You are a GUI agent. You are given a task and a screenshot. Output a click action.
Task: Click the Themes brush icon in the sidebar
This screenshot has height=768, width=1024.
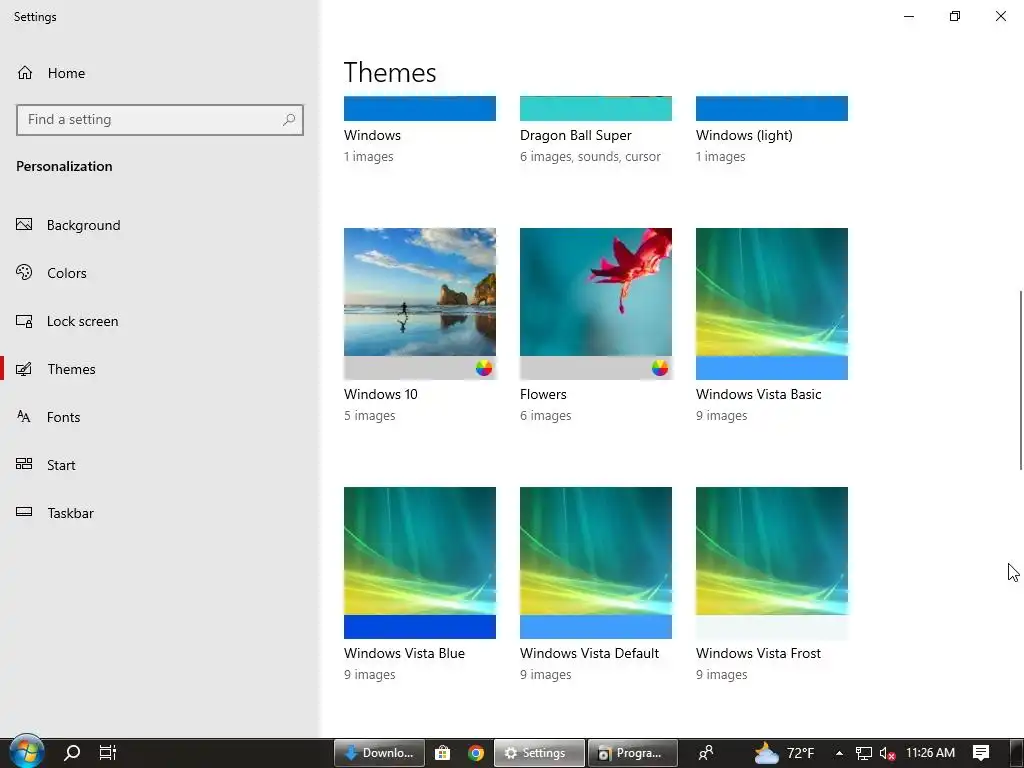24,369
